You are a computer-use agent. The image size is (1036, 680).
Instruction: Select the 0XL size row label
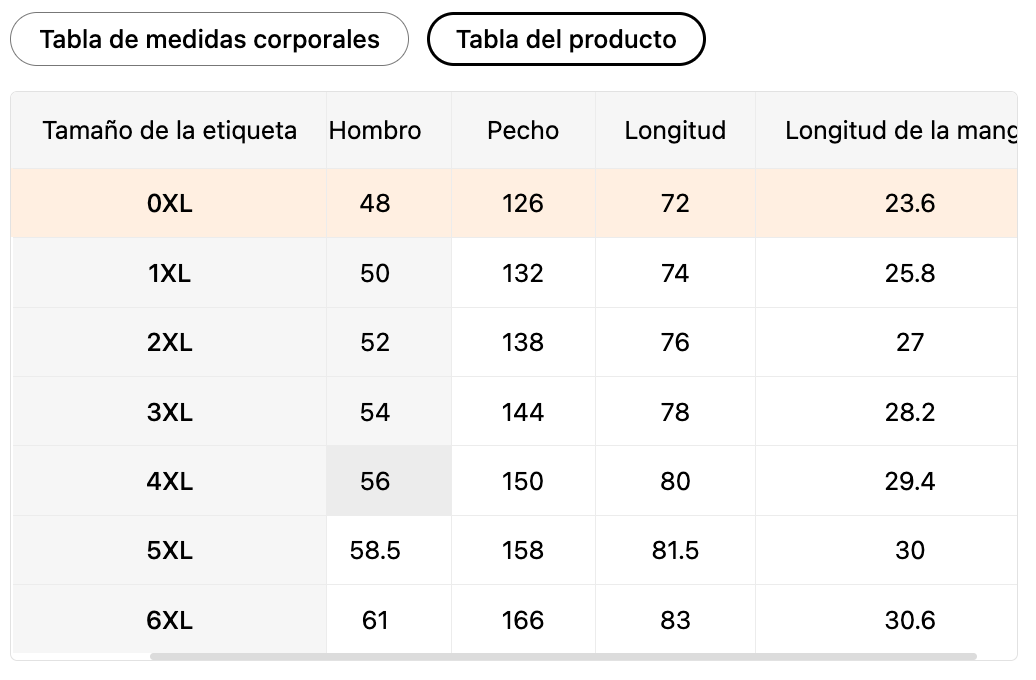tap(169, 204)
